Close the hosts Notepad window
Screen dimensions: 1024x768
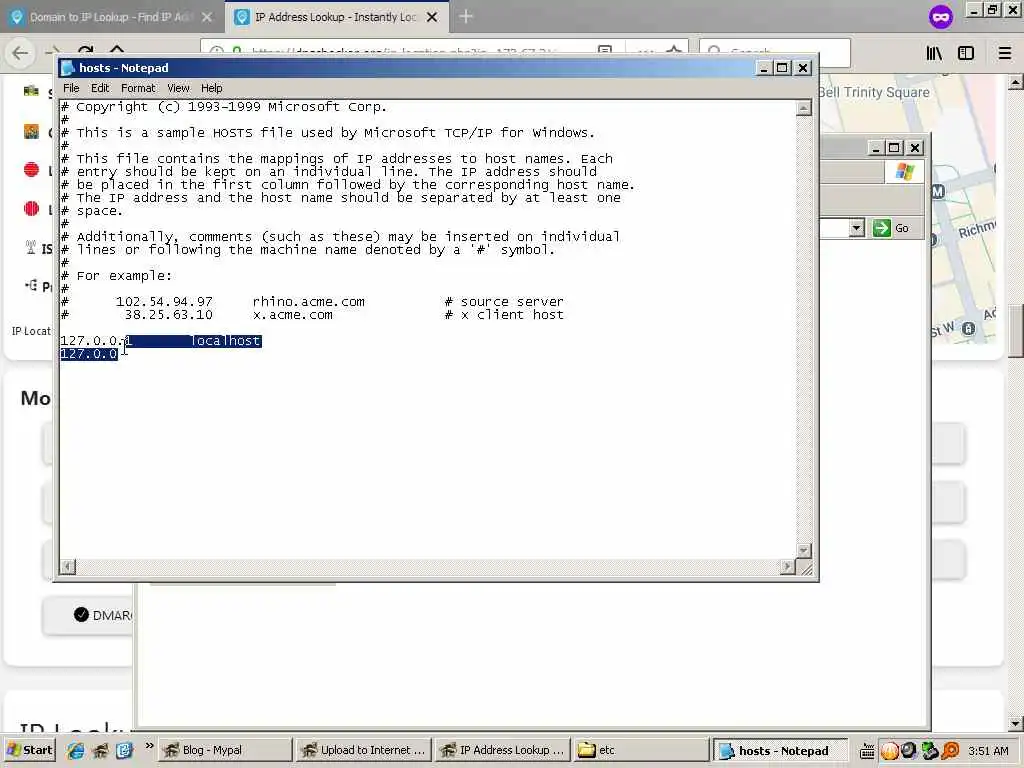(x=803, y=68)
